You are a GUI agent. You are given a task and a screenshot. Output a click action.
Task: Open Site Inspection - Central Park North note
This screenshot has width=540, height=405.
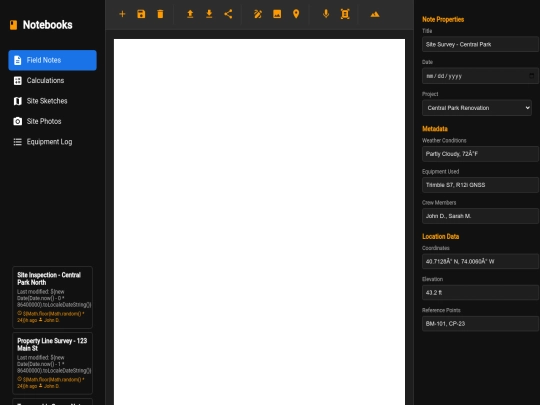click(52, 297)
